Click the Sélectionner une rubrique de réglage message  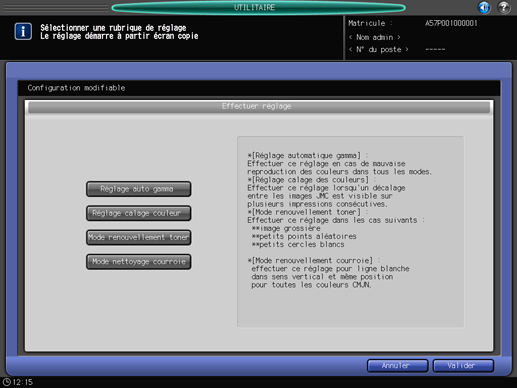113,28
